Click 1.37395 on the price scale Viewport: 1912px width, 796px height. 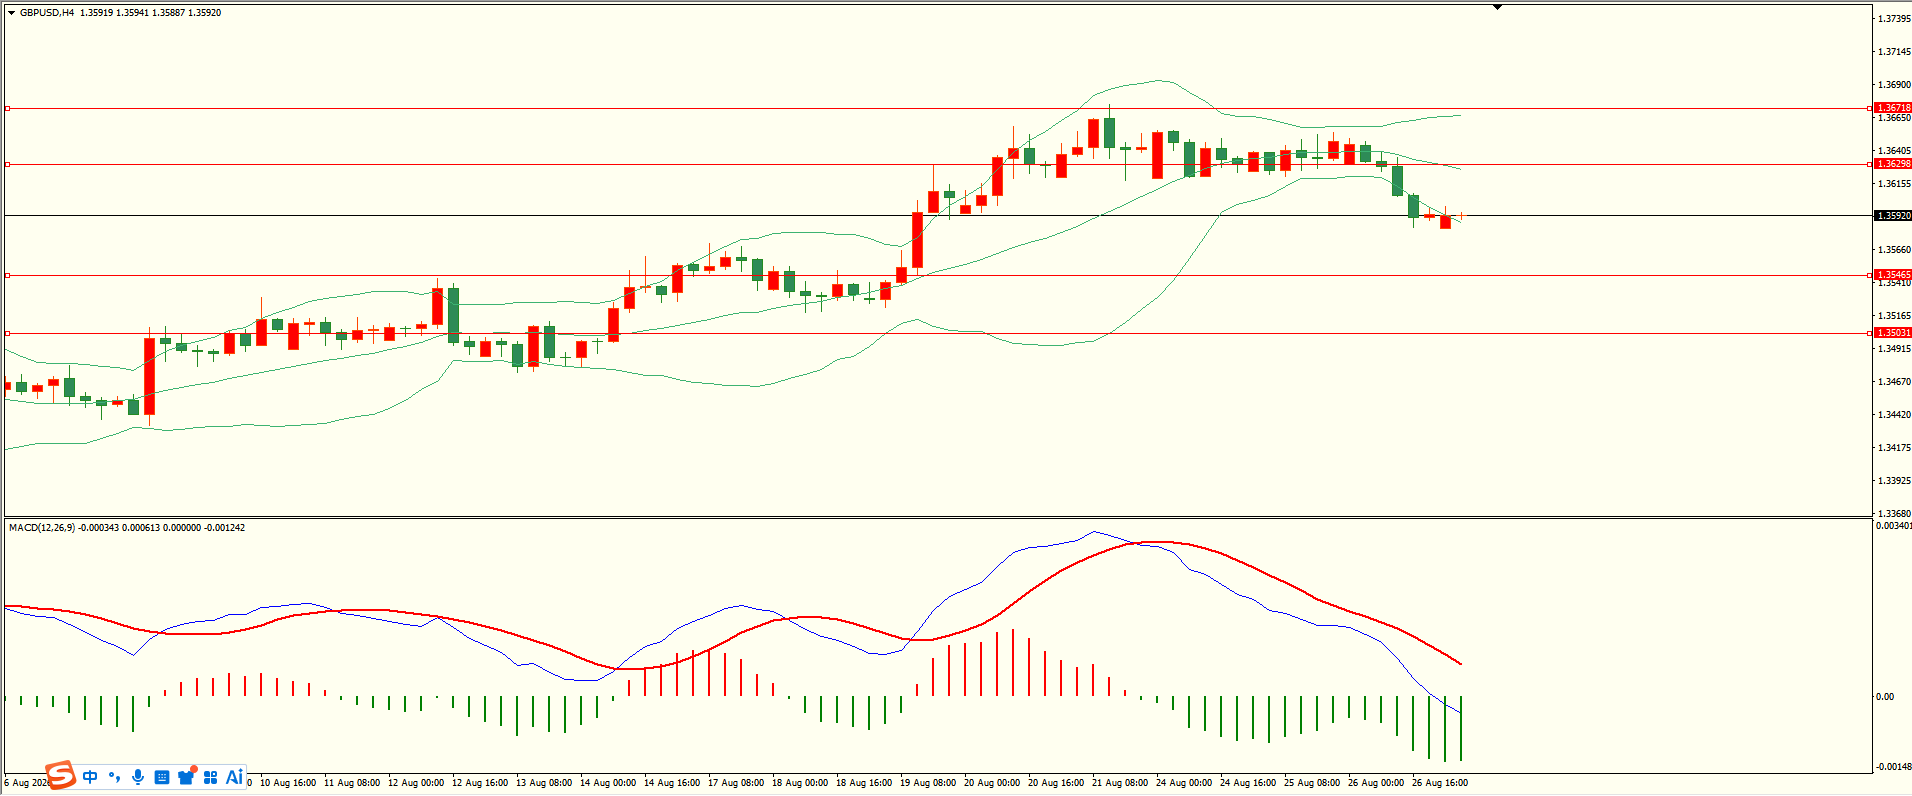1894,19
